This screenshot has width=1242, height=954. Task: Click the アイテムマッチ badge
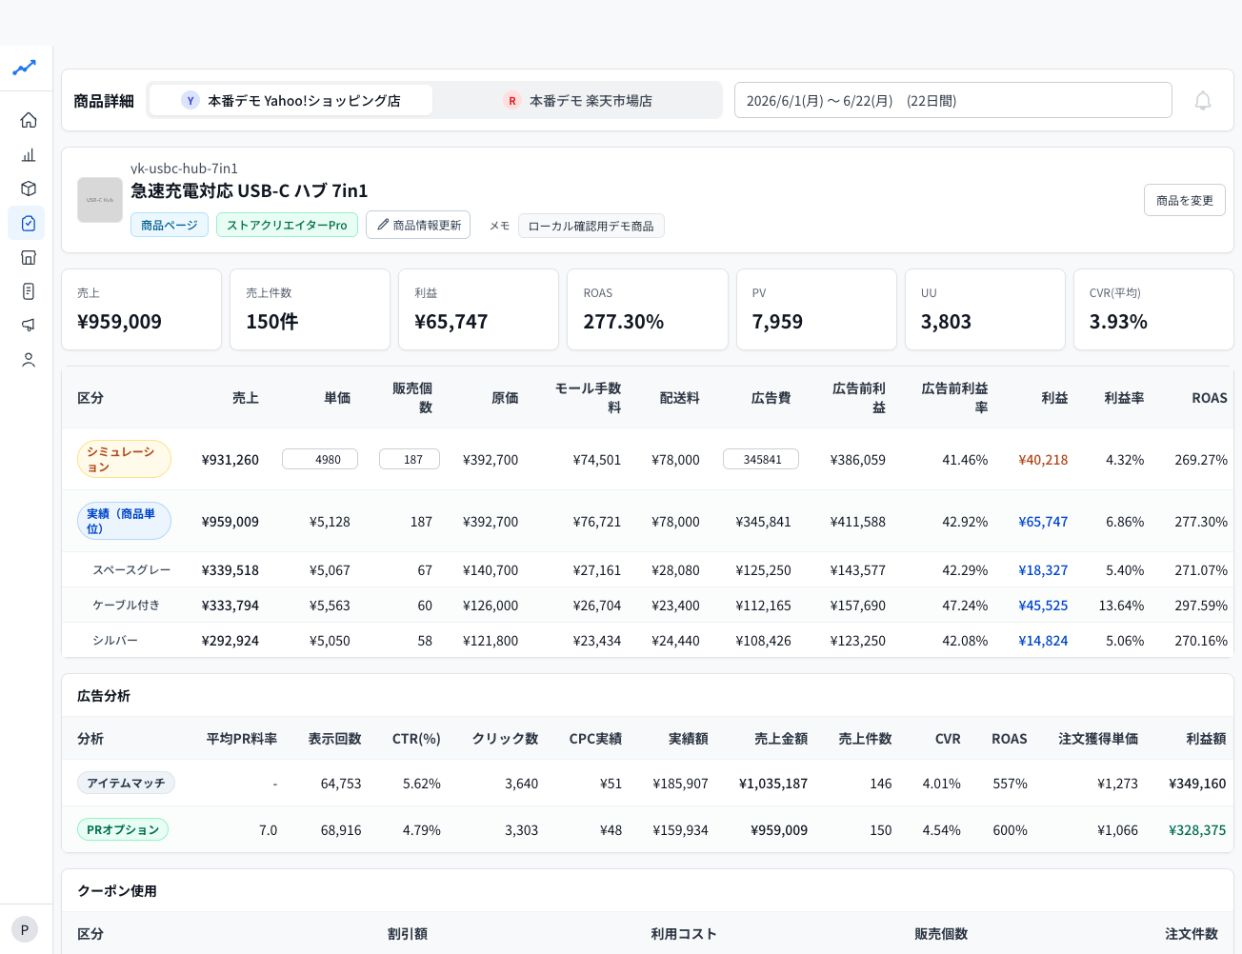point(126,783)
